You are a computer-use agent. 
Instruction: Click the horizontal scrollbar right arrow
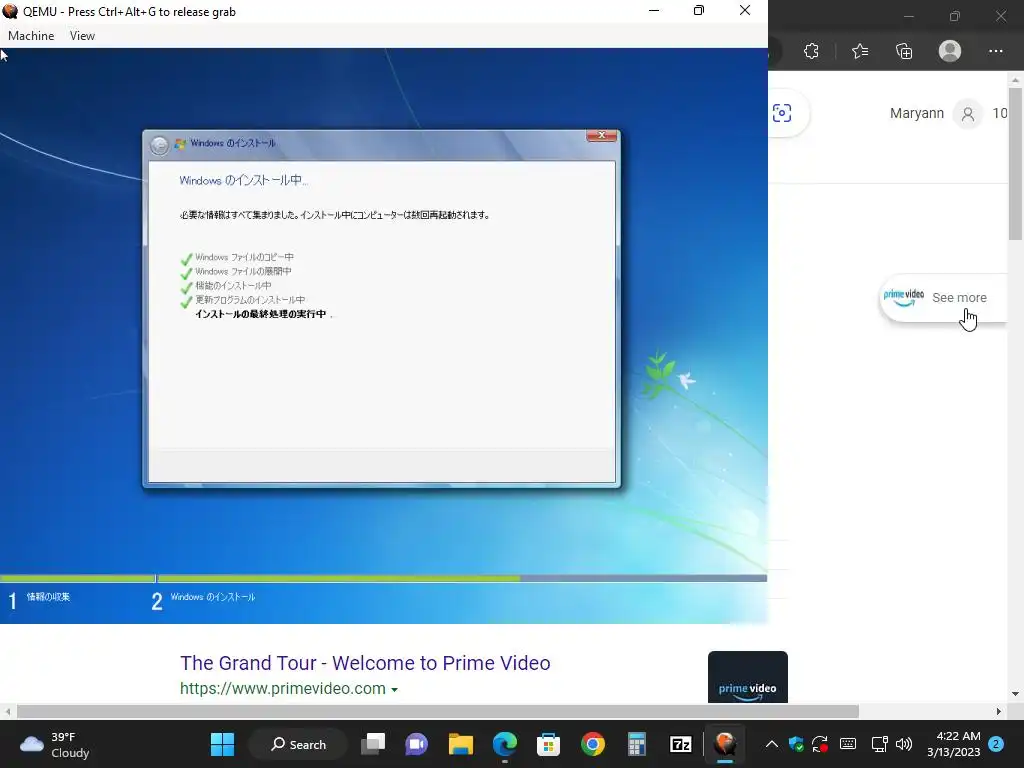pos(998,711)
